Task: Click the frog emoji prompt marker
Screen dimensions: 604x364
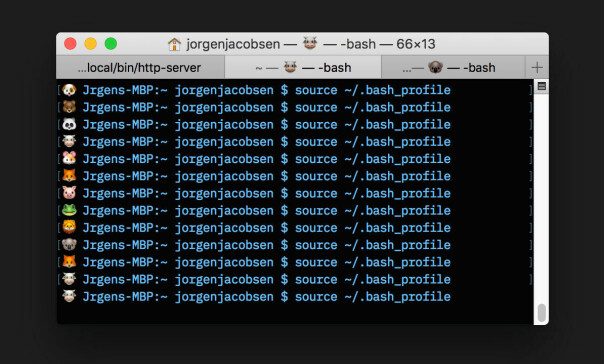Action: (69, 210)
